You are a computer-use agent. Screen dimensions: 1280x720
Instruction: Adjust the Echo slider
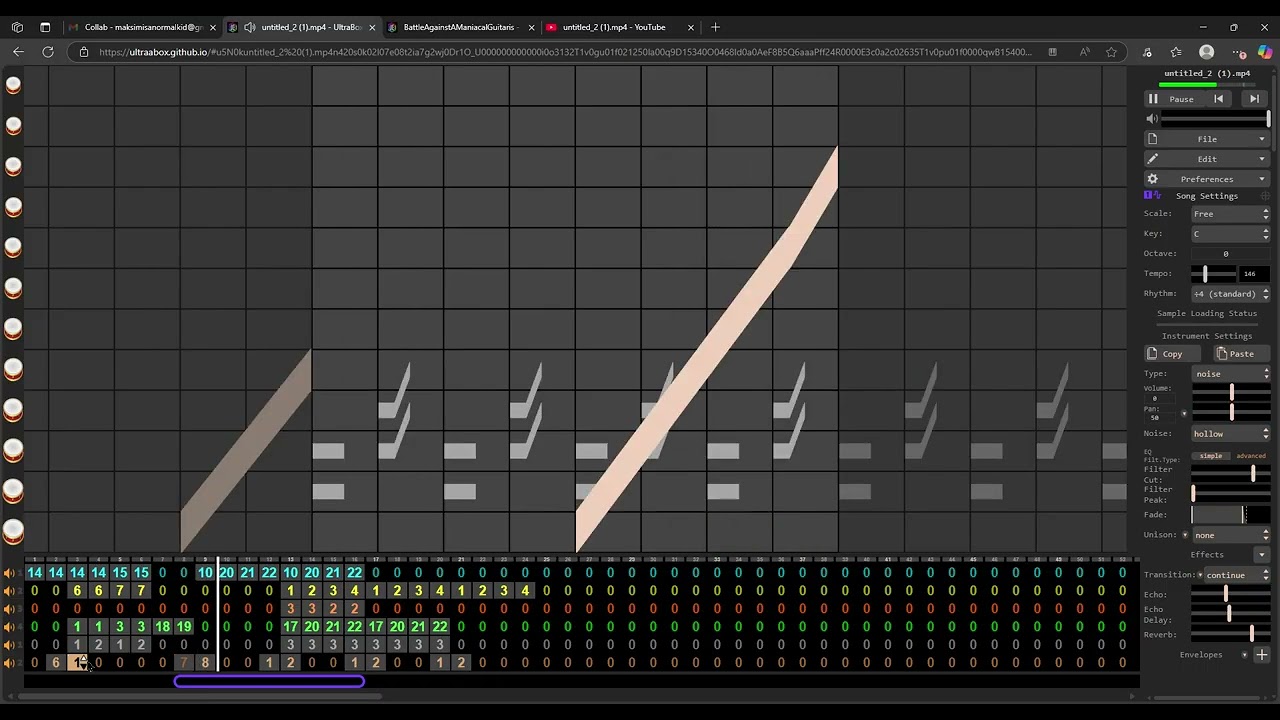coord(1231,595)
